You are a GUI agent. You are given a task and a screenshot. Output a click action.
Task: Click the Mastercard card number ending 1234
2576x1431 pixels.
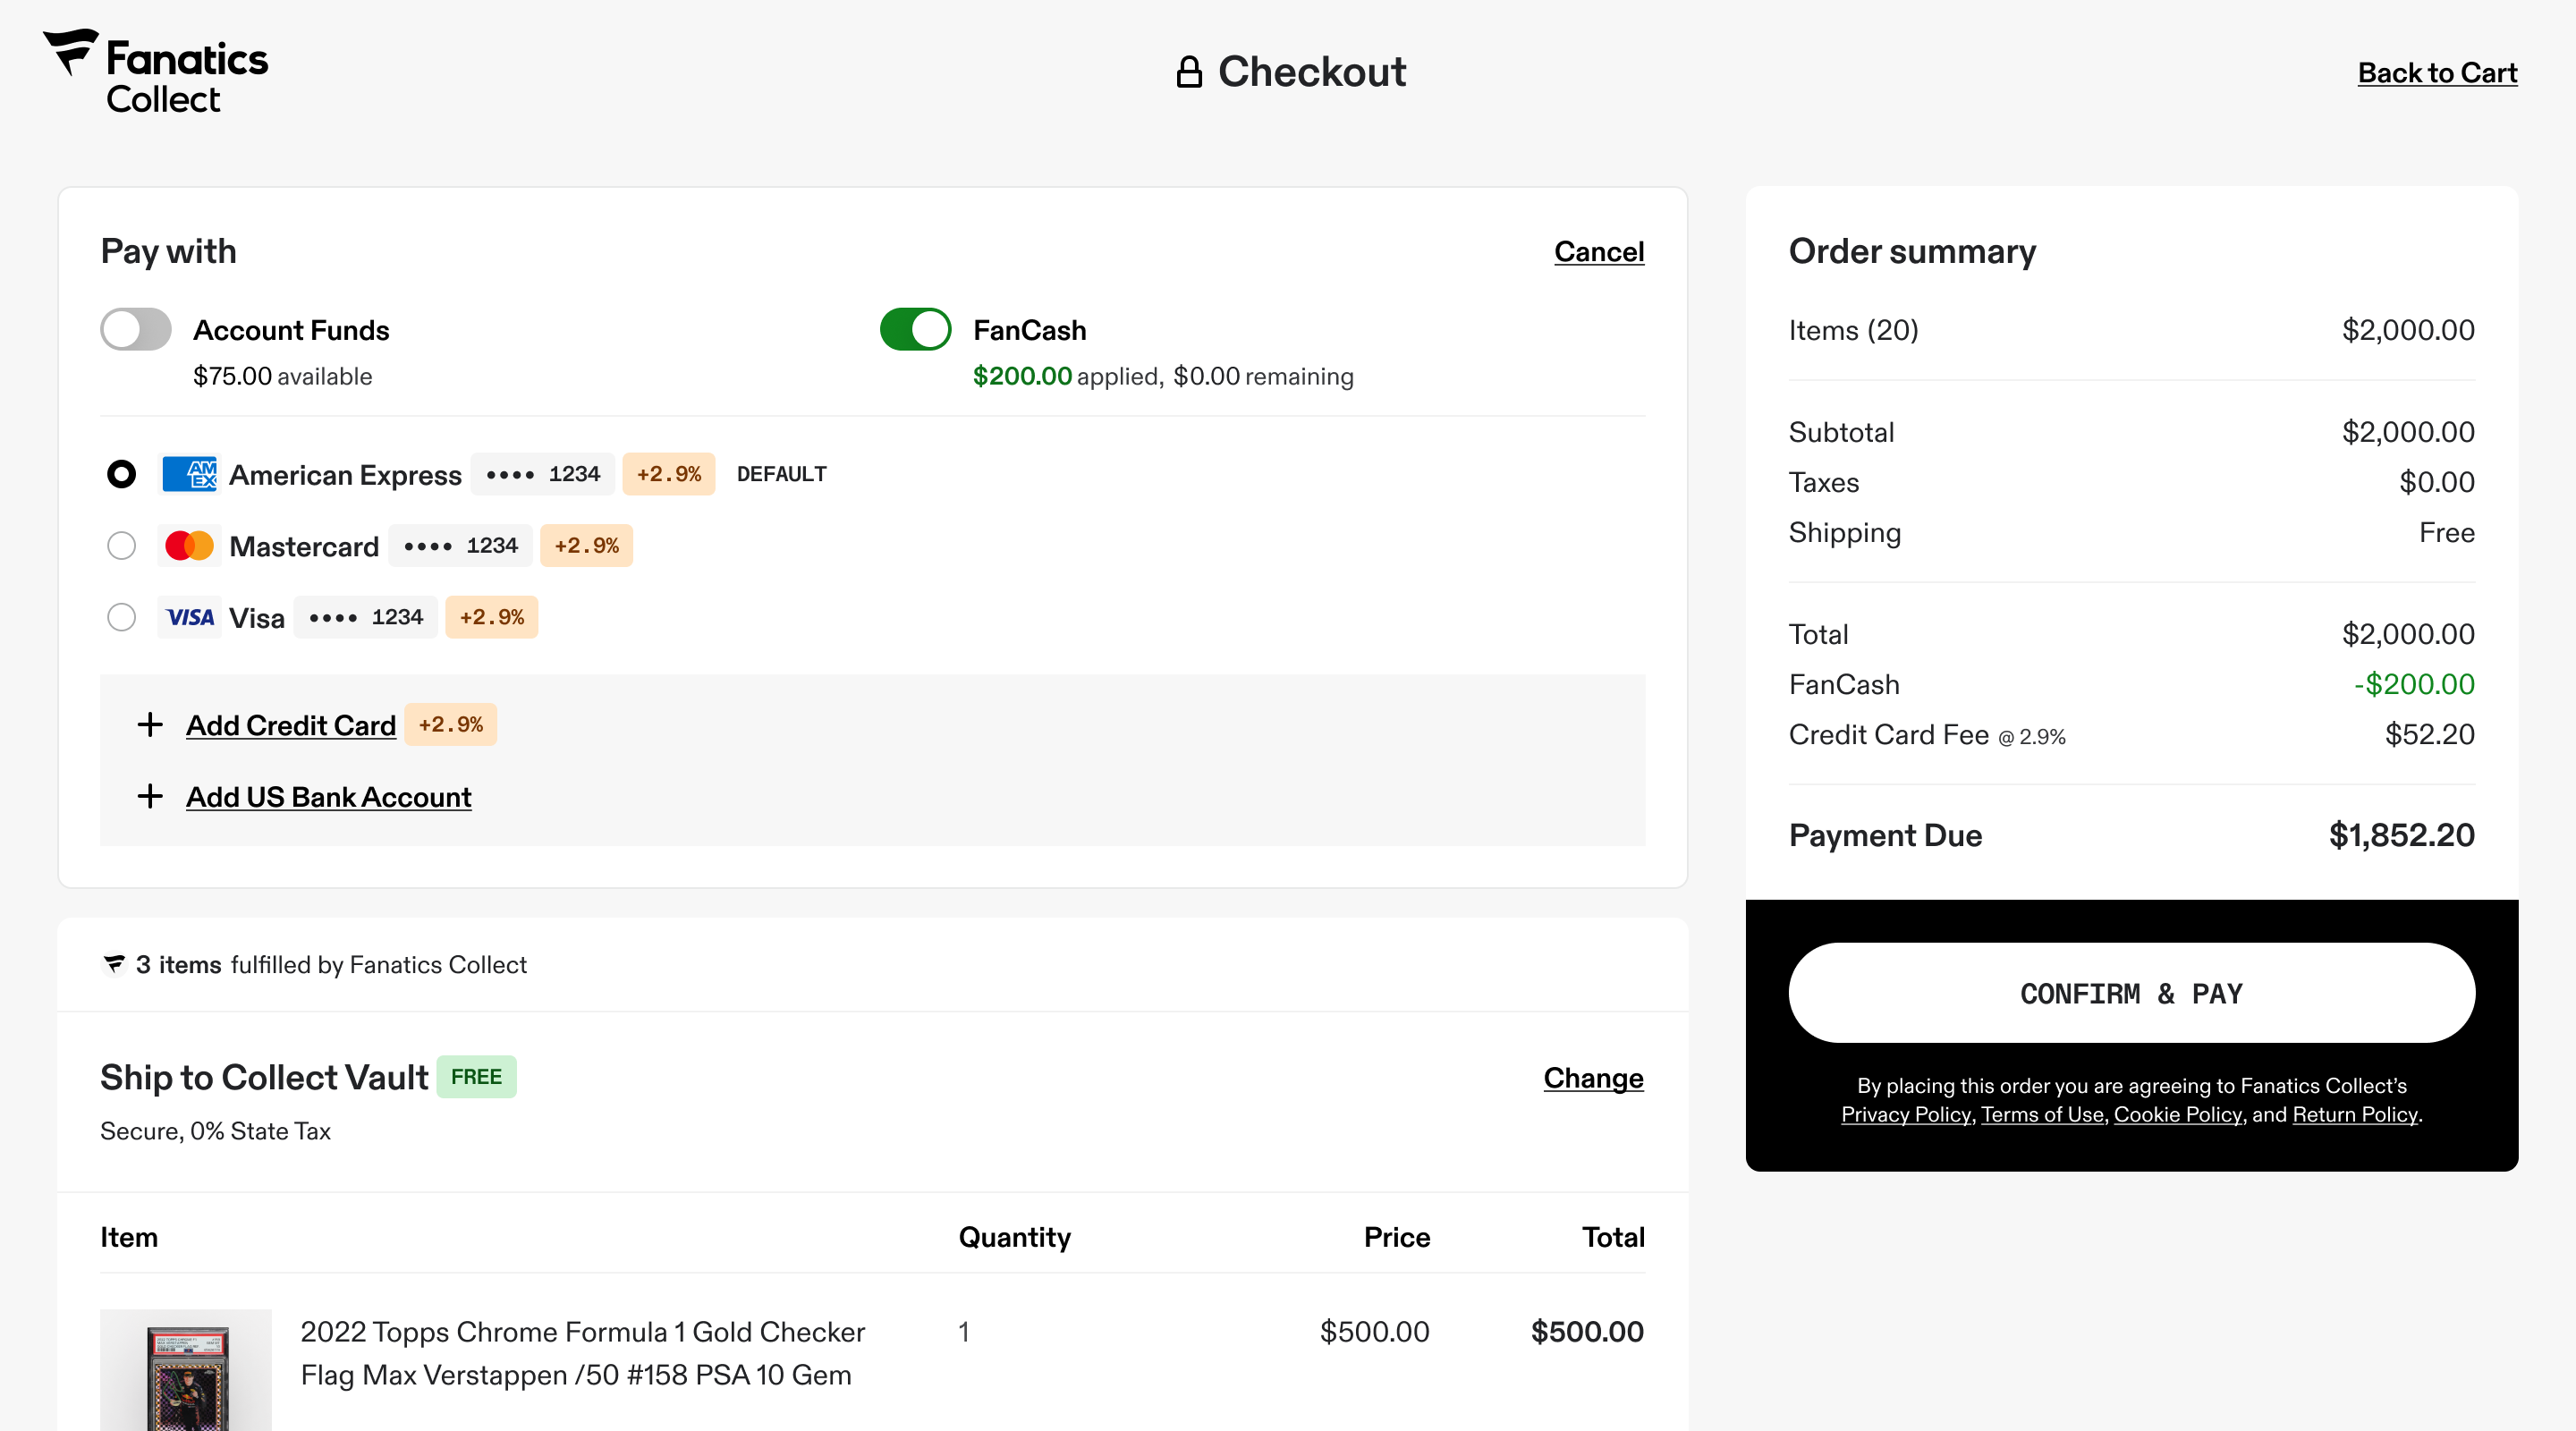pos(461,546)
